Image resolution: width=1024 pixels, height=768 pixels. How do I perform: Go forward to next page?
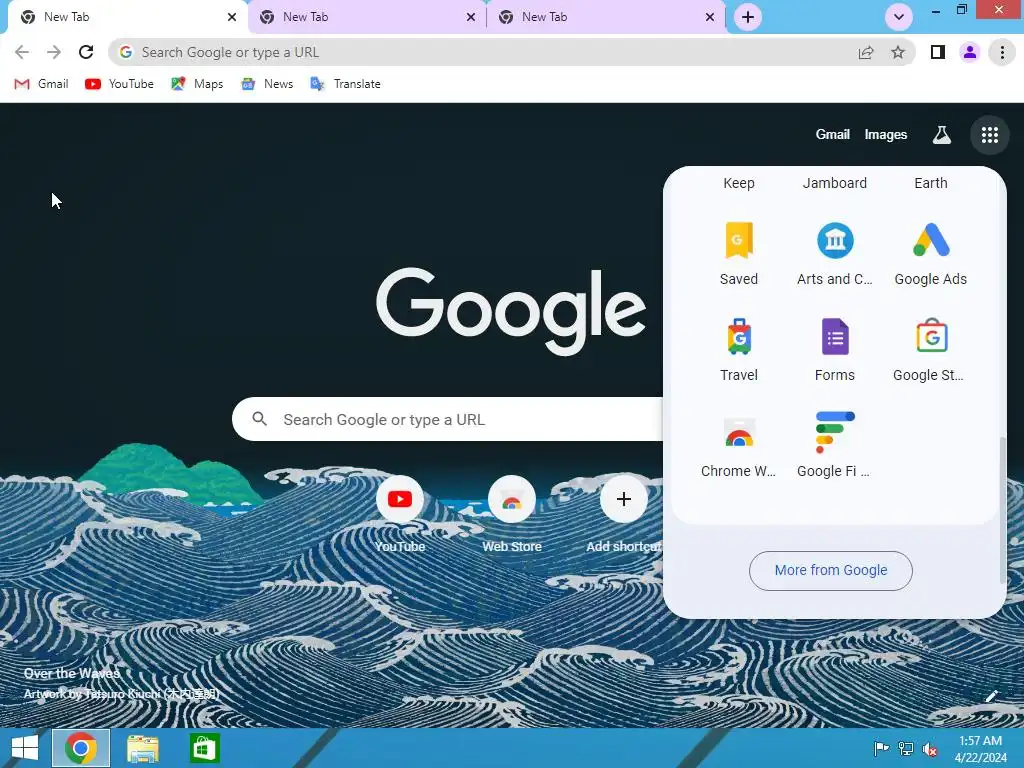(54, 52)
